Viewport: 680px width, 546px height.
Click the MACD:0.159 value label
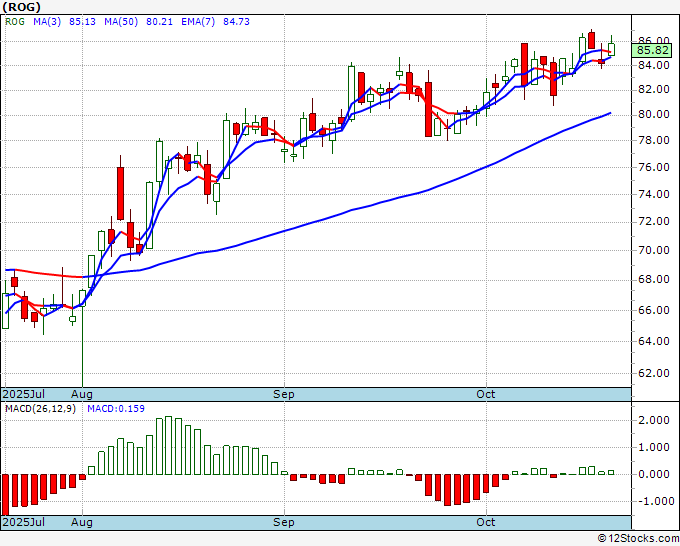[x=116, y=409]
